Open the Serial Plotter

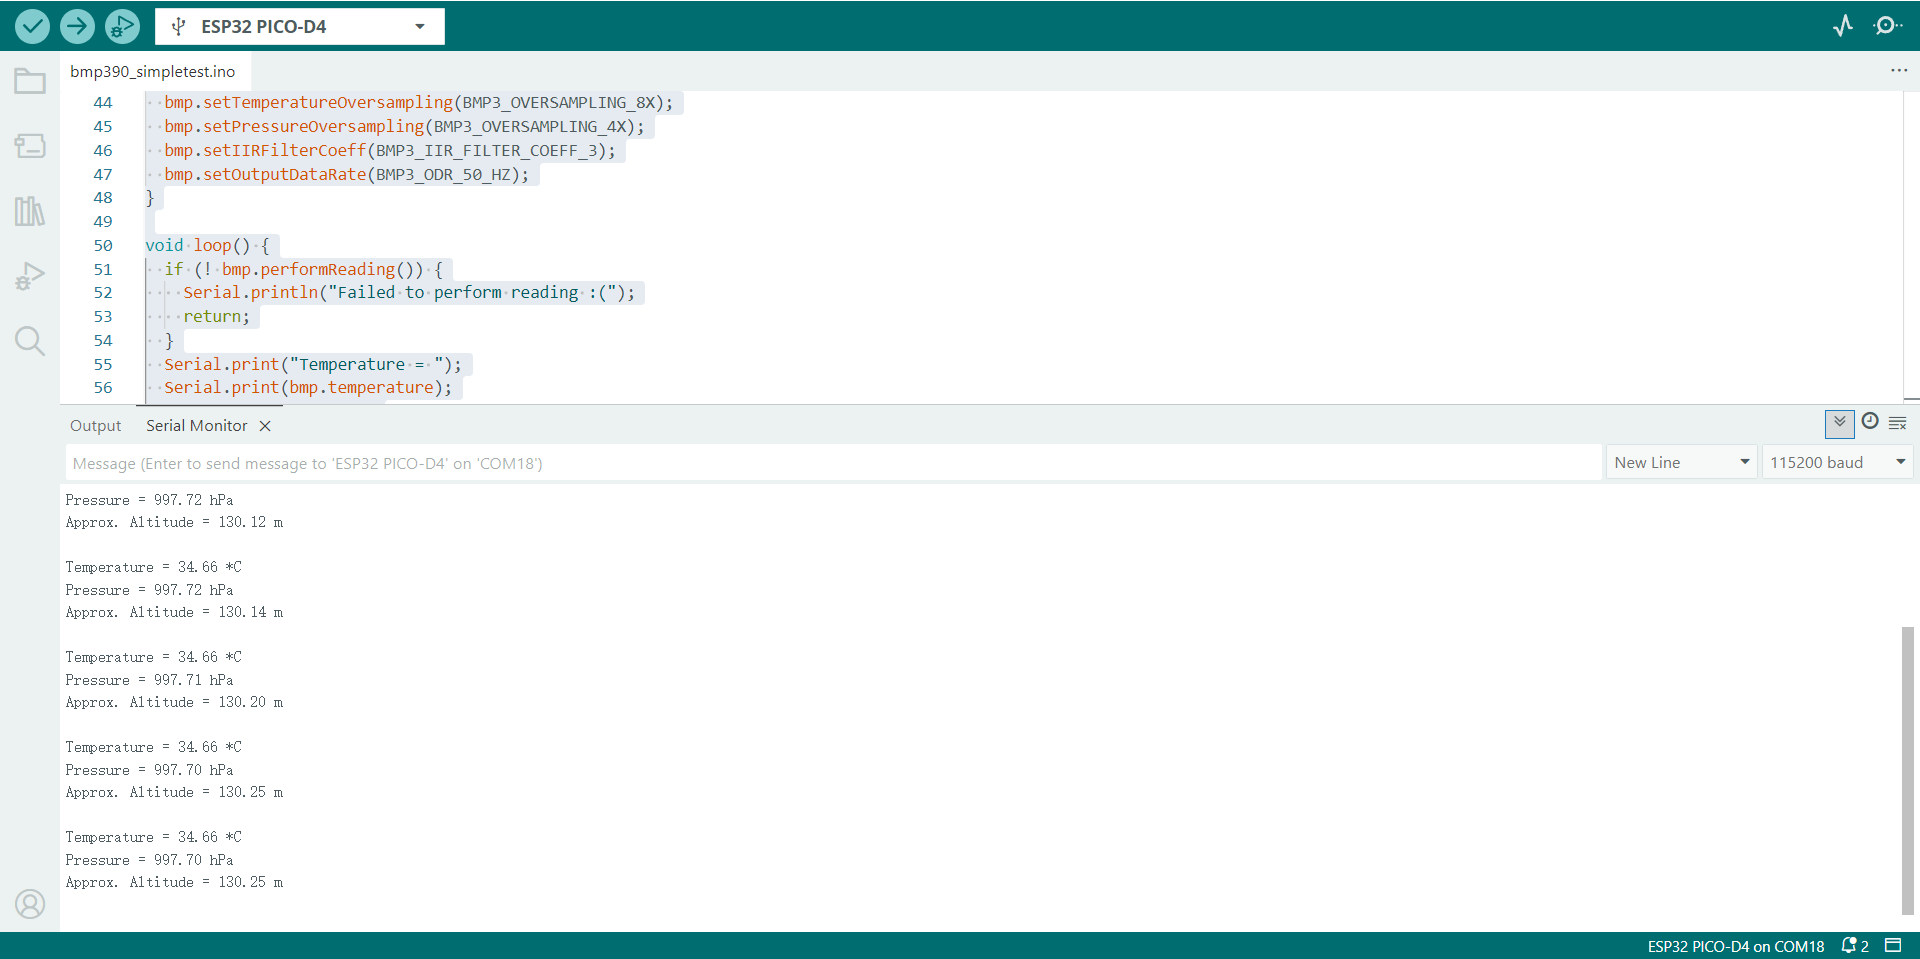tap(1842, 26)
